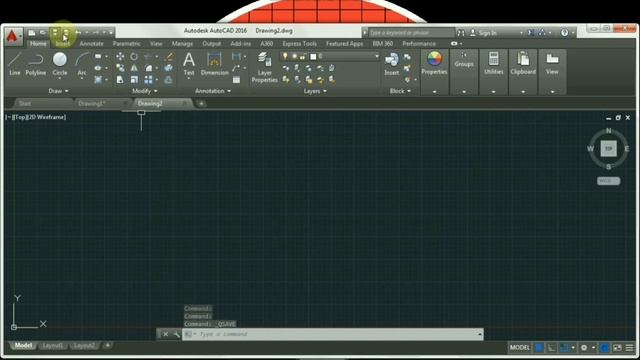The height and width of the screenshot is (360, 640).
Task: Expand the Layers panel
Action: 315,91
